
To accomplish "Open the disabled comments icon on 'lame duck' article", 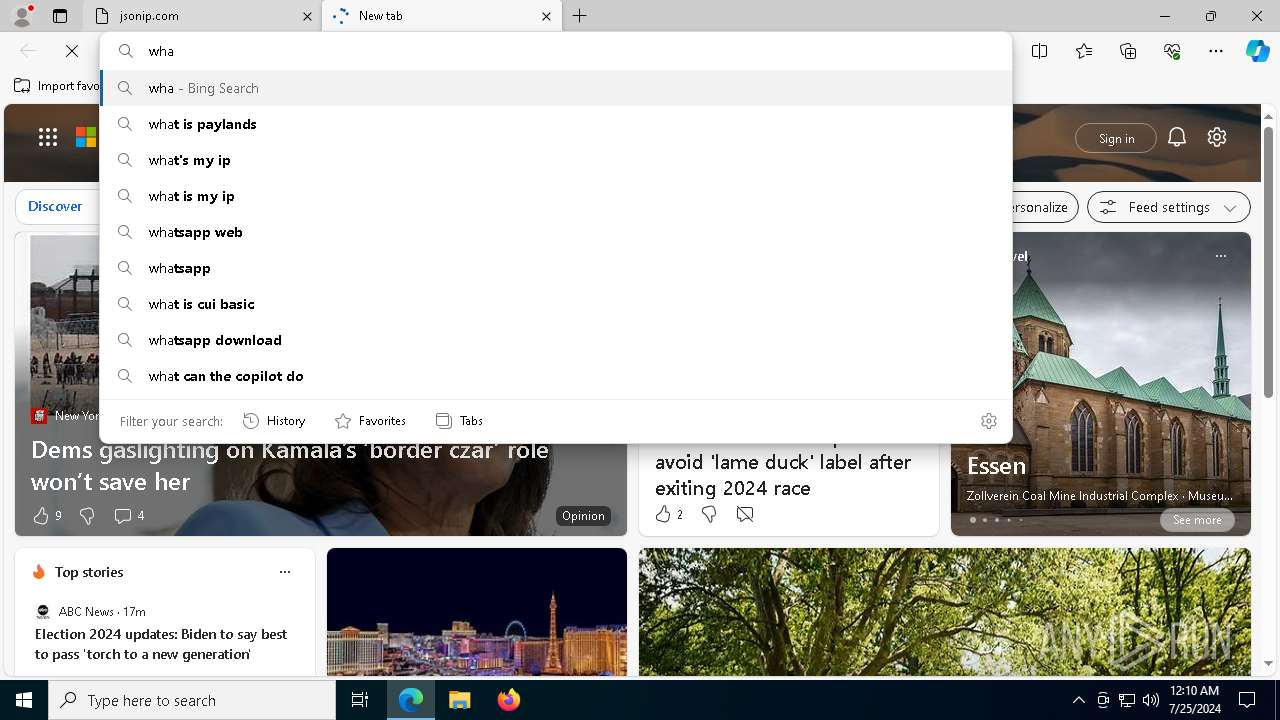I will pos(745,514).
